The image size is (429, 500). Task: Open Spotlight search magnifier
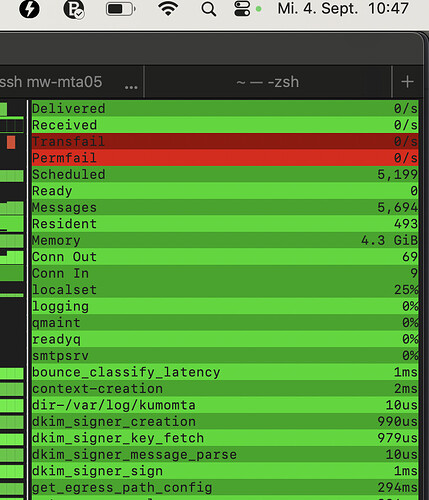209,9
